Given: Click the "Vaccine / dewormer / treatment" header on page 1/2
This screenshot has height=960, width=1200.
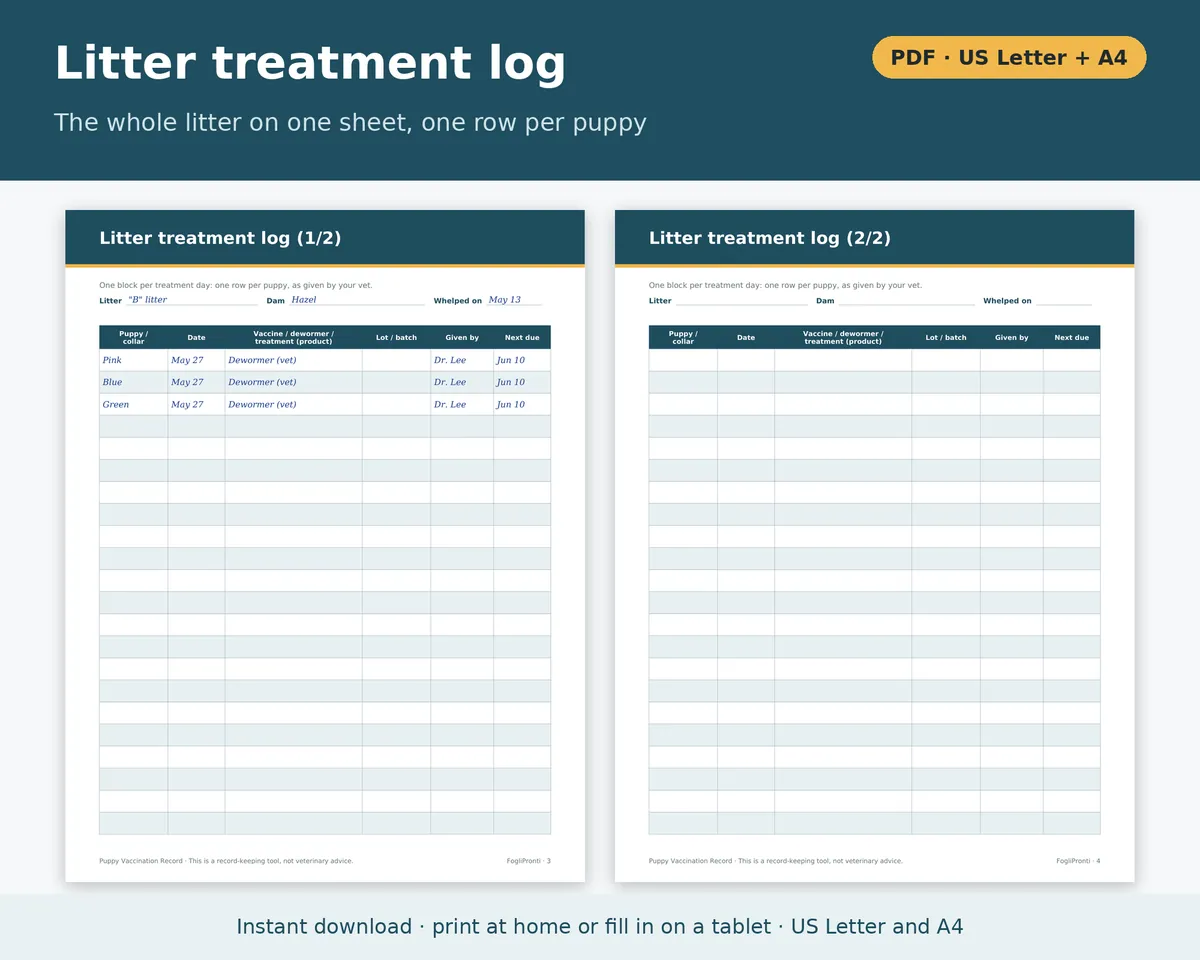Looking at the screenshot, I should click(293, 337).
